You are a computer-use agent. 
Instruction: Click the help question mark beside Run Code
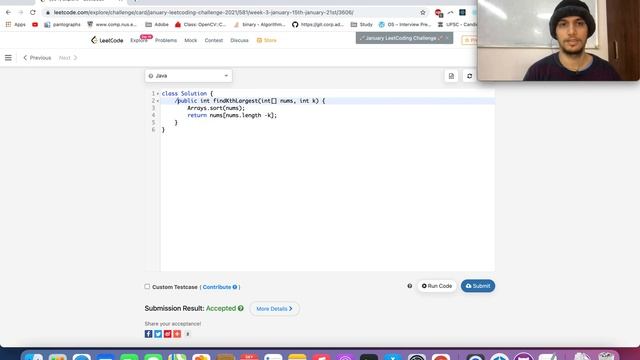[x=410, y=286]
